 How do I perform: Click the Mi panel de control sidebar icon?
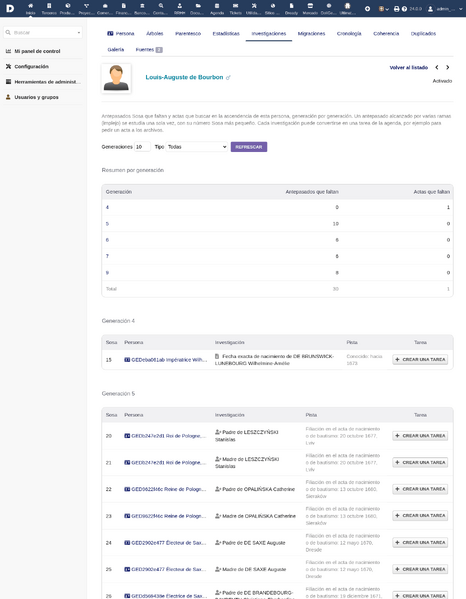tap(8, 51)
